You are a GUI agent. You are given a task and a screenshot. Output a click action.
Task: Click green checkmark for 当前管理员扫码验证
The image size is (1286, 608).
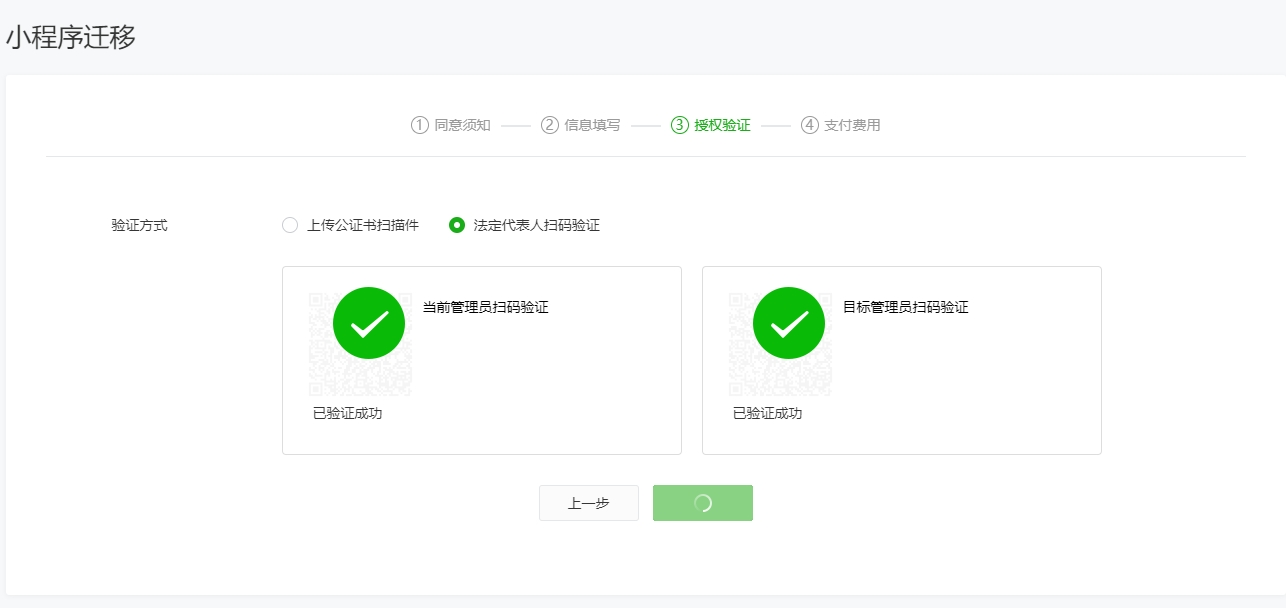(x=369, y=323)
